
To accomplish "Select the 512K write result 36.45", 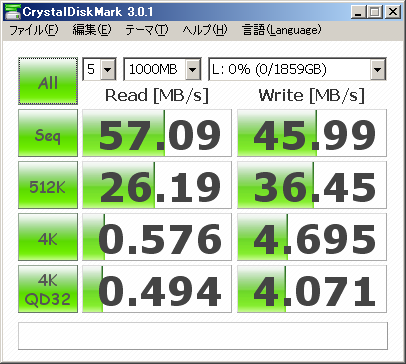I will 312,185.
